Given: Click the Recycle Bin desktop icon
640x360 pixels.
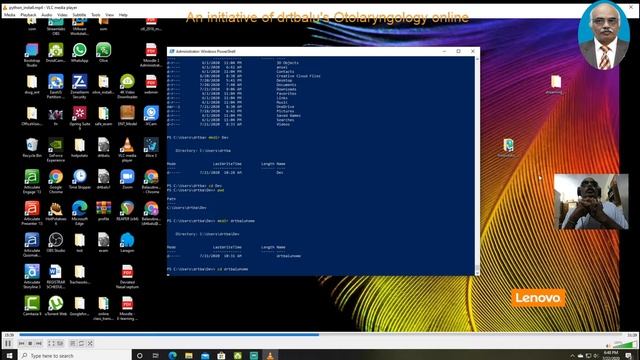Looking at the screenshot, I should [32, 148].
